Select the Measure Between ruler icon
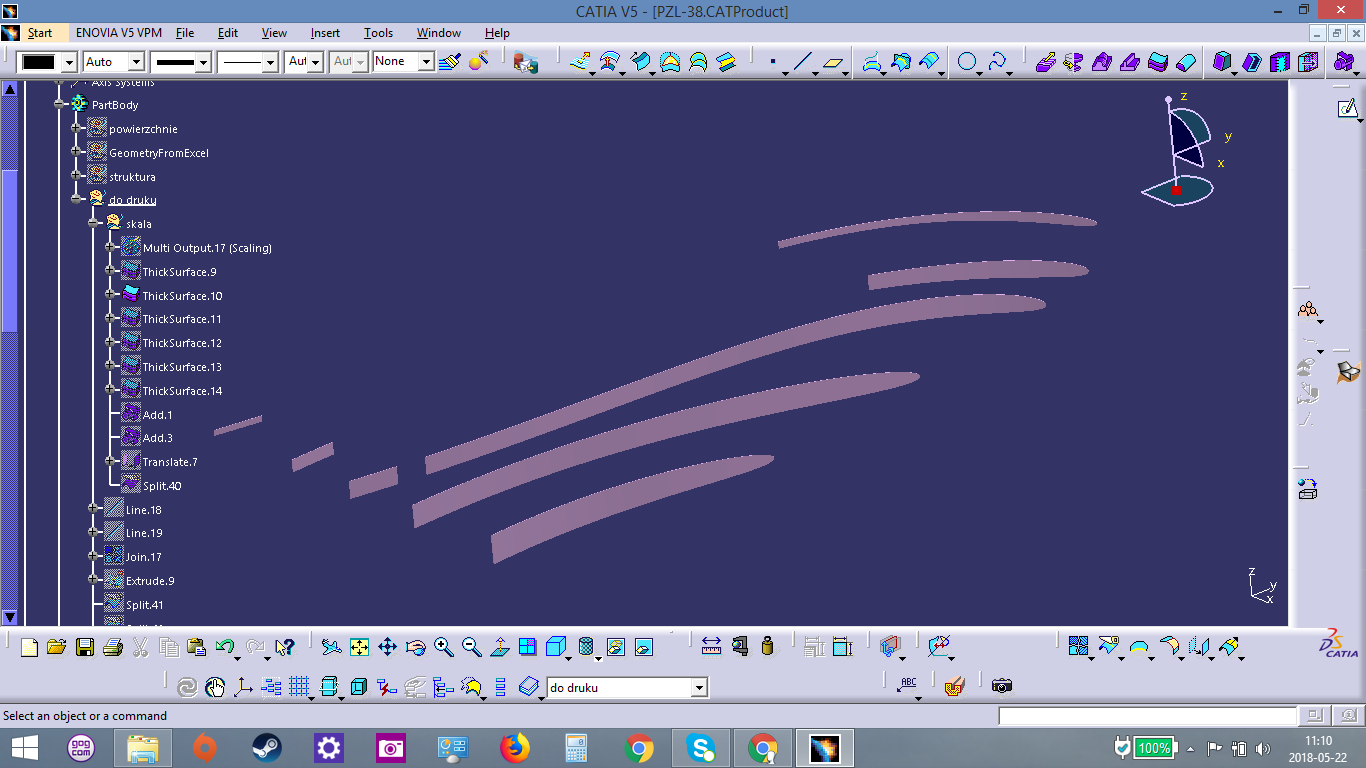1366x768 pixels. click(x=711, y=647)
